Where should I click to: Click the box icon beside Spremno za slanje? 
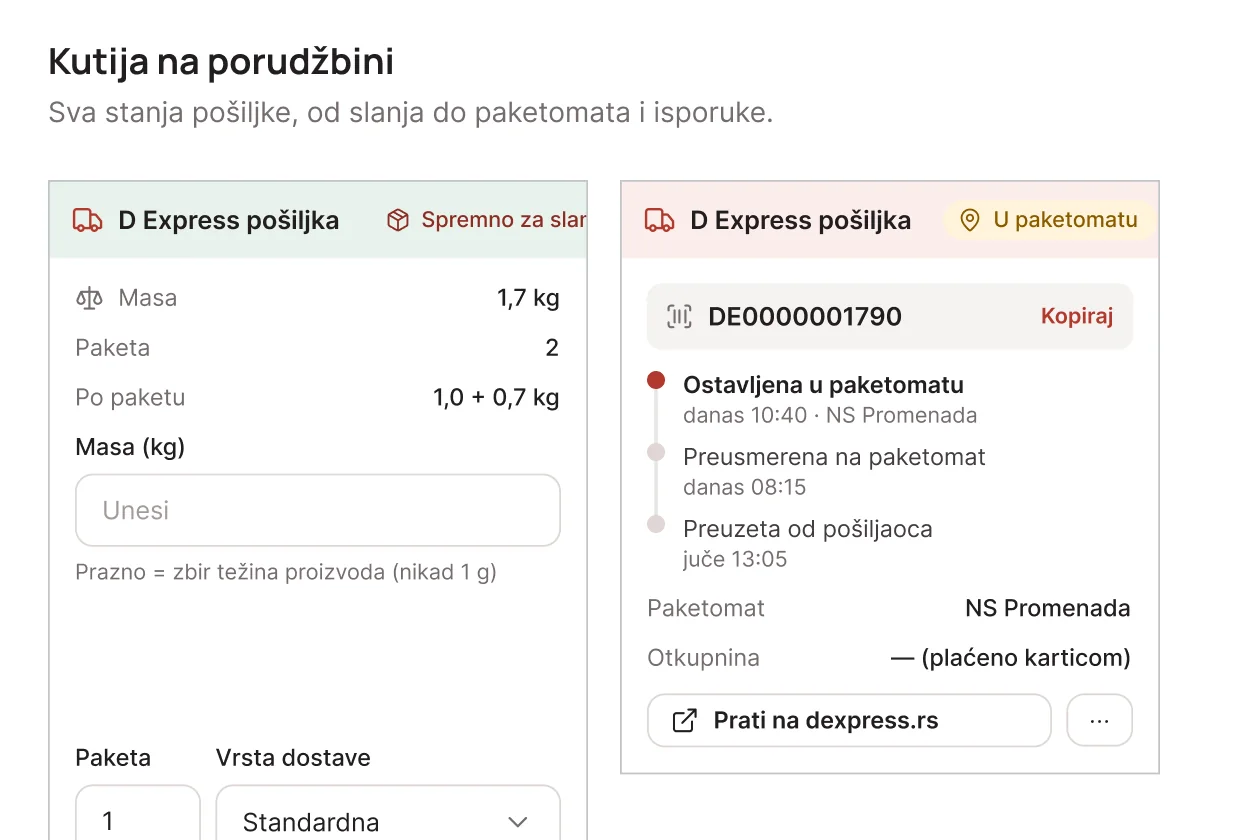[398, 220]
